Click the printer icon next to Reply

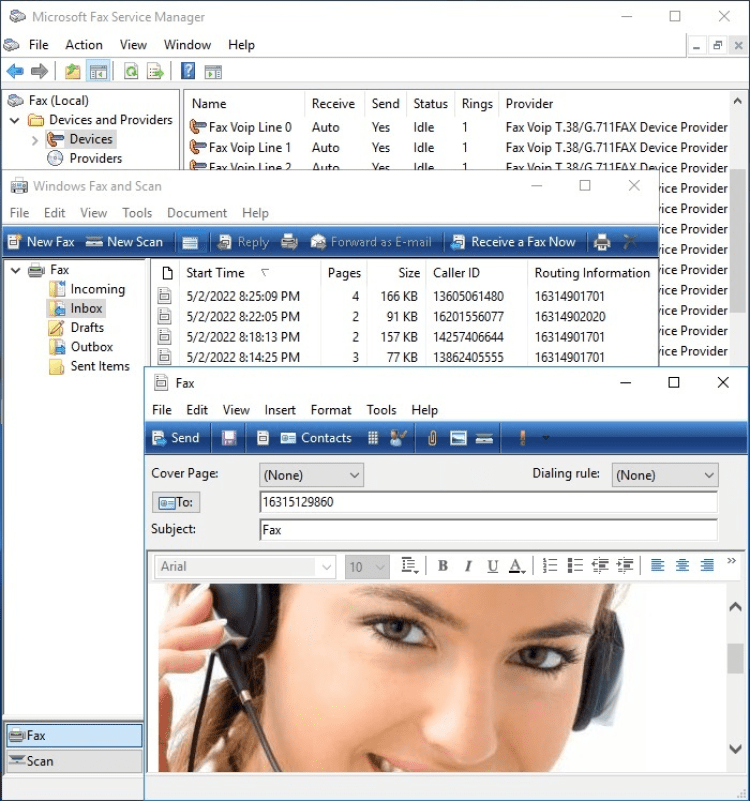pos(289,242)
